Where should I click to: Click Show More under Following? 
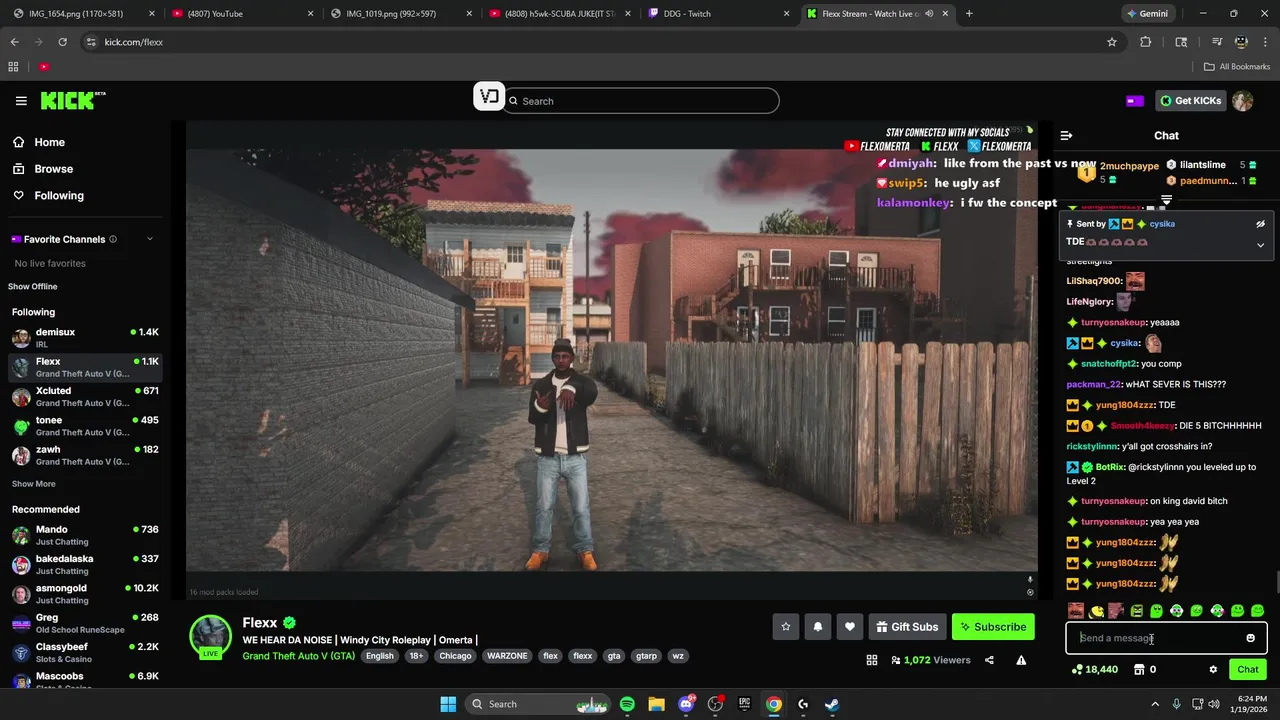(x=33, y=484)
